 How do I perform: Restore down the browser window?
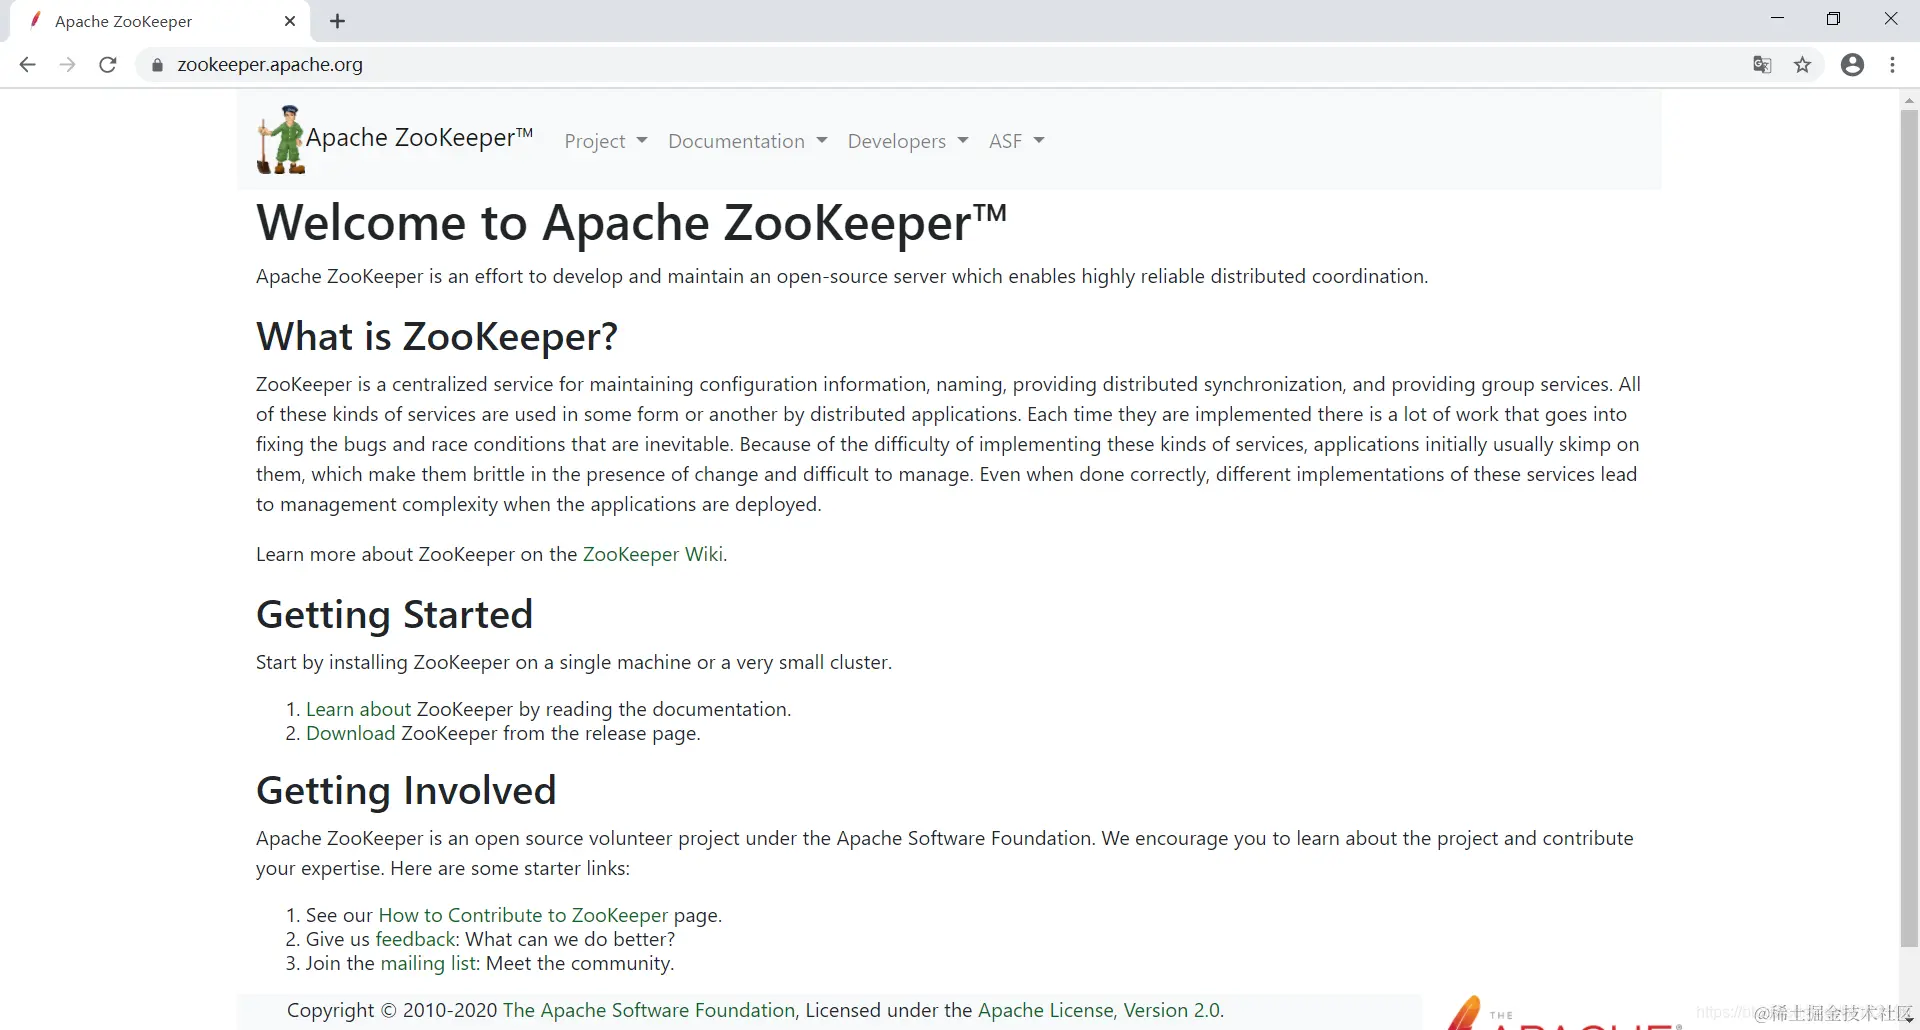[x=1833, y=19]
